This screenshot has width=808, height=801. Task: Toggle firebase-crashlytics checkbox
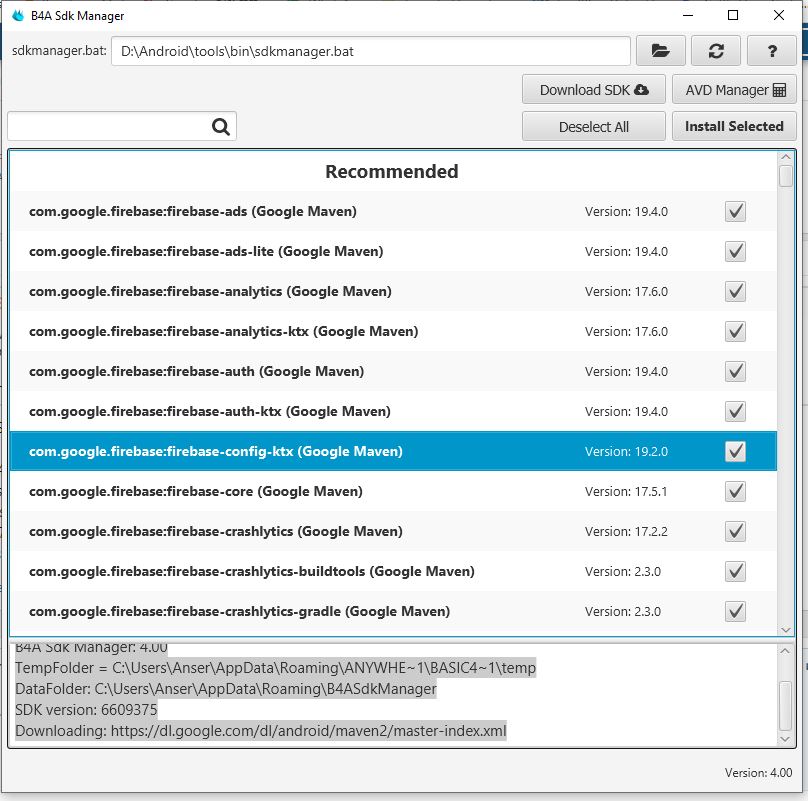(x=735, y=531)
